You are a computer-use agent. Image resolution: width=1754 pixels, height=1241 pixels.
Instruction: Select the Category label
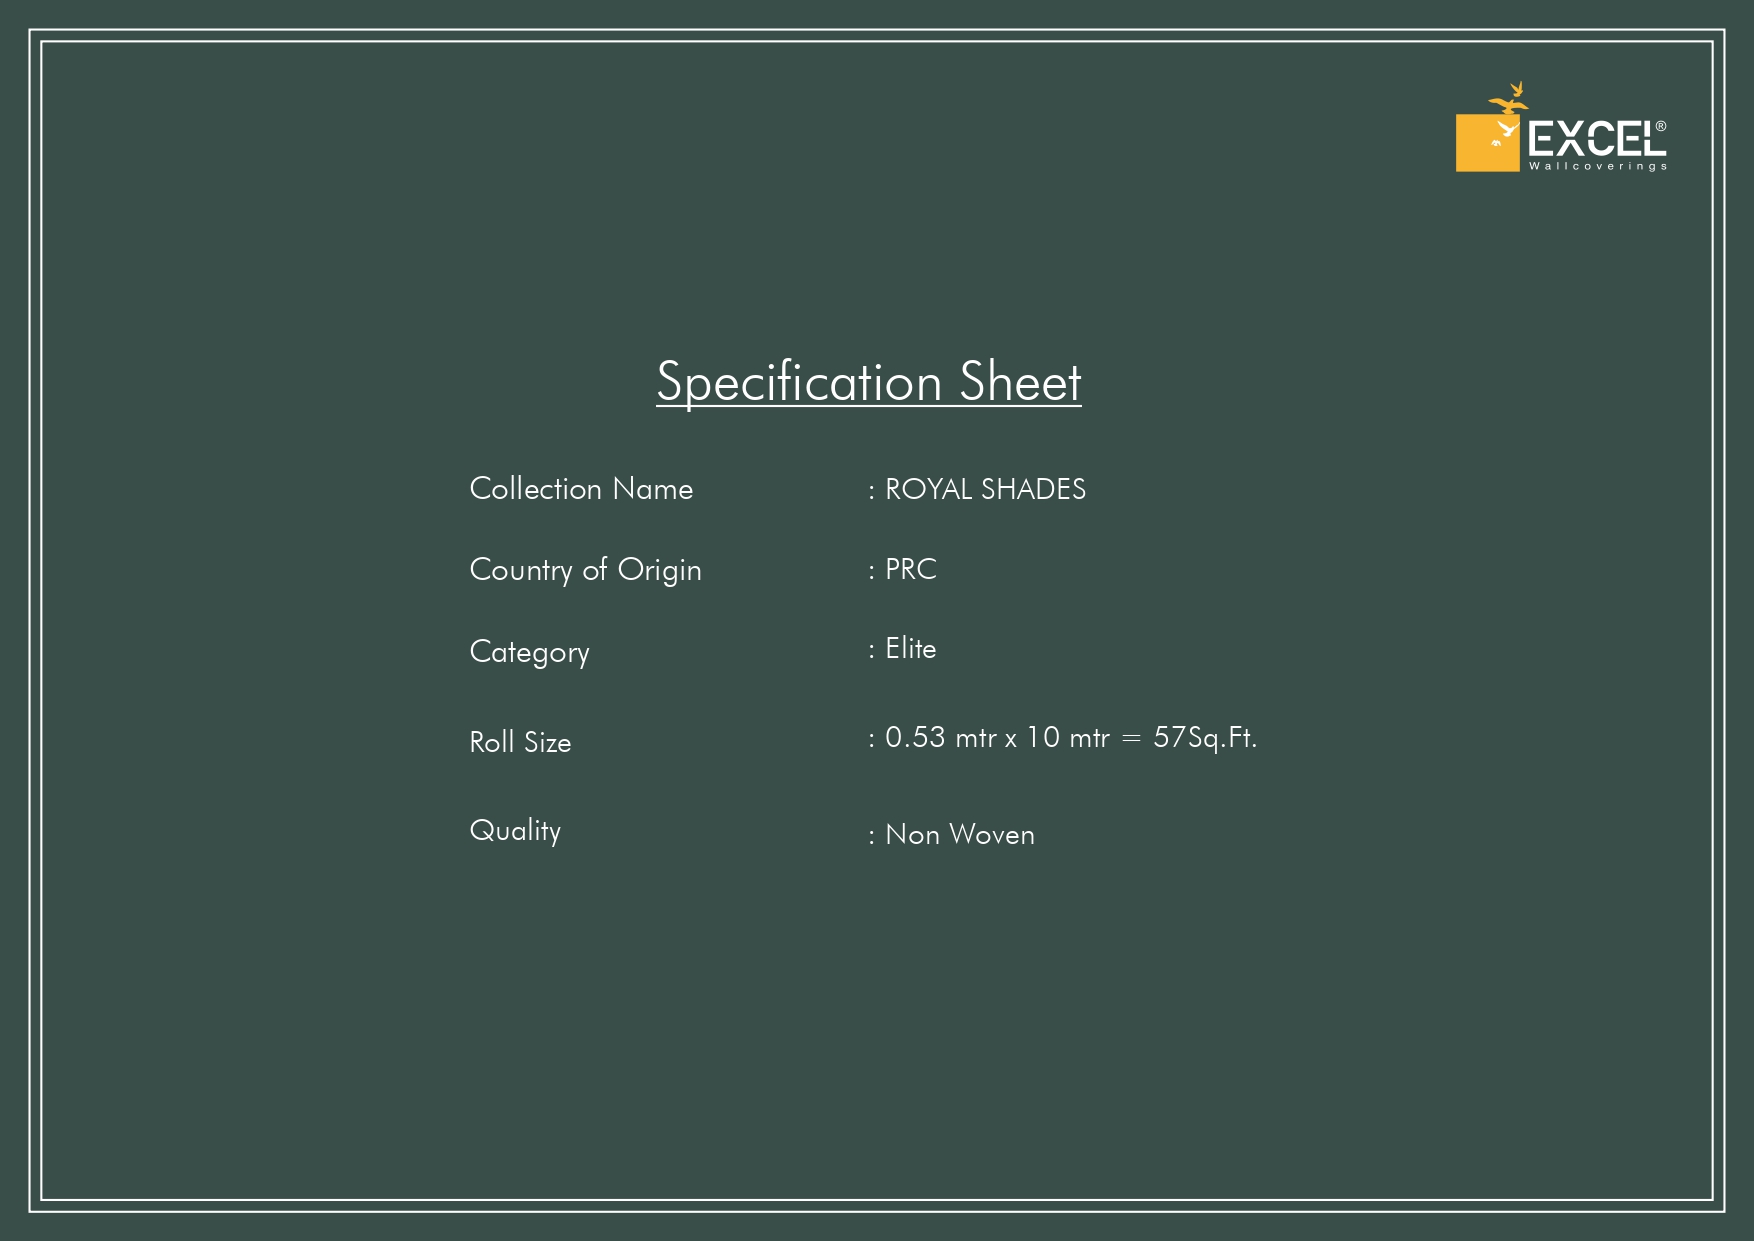click(x=529, y=652)
